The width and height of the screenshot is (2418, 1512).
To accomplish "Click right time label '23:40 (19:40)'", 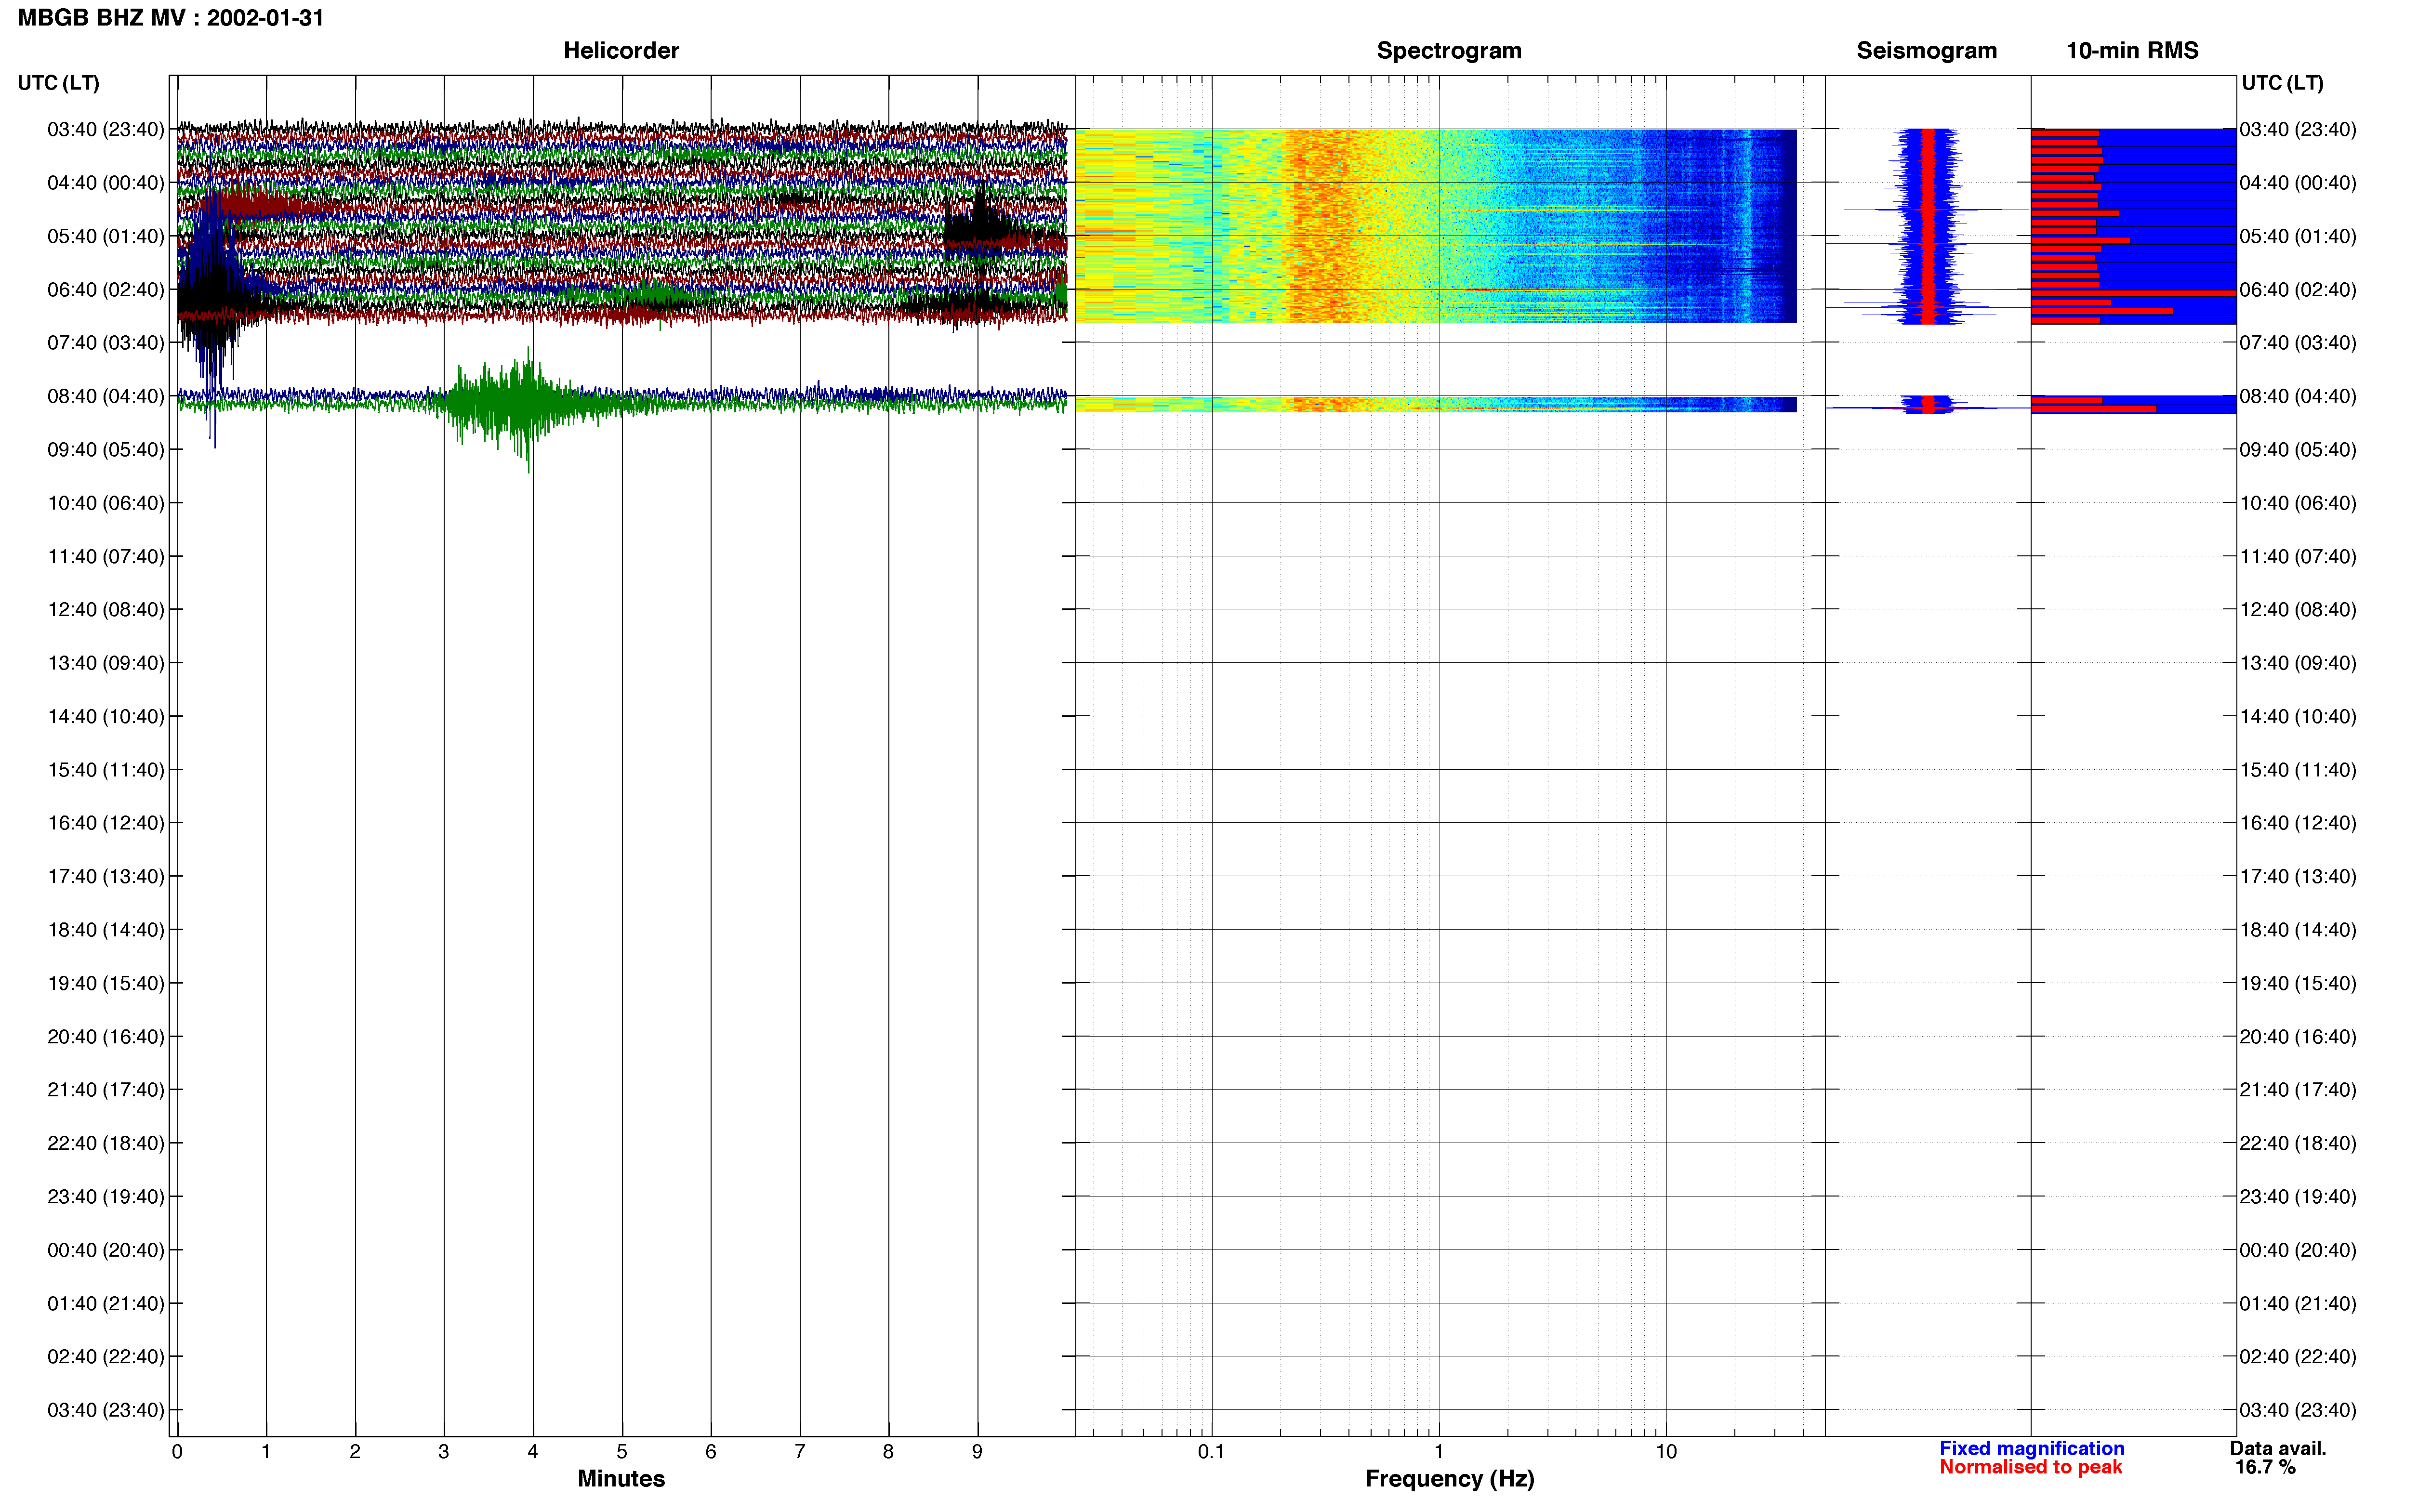I will click(2298, 1197).
